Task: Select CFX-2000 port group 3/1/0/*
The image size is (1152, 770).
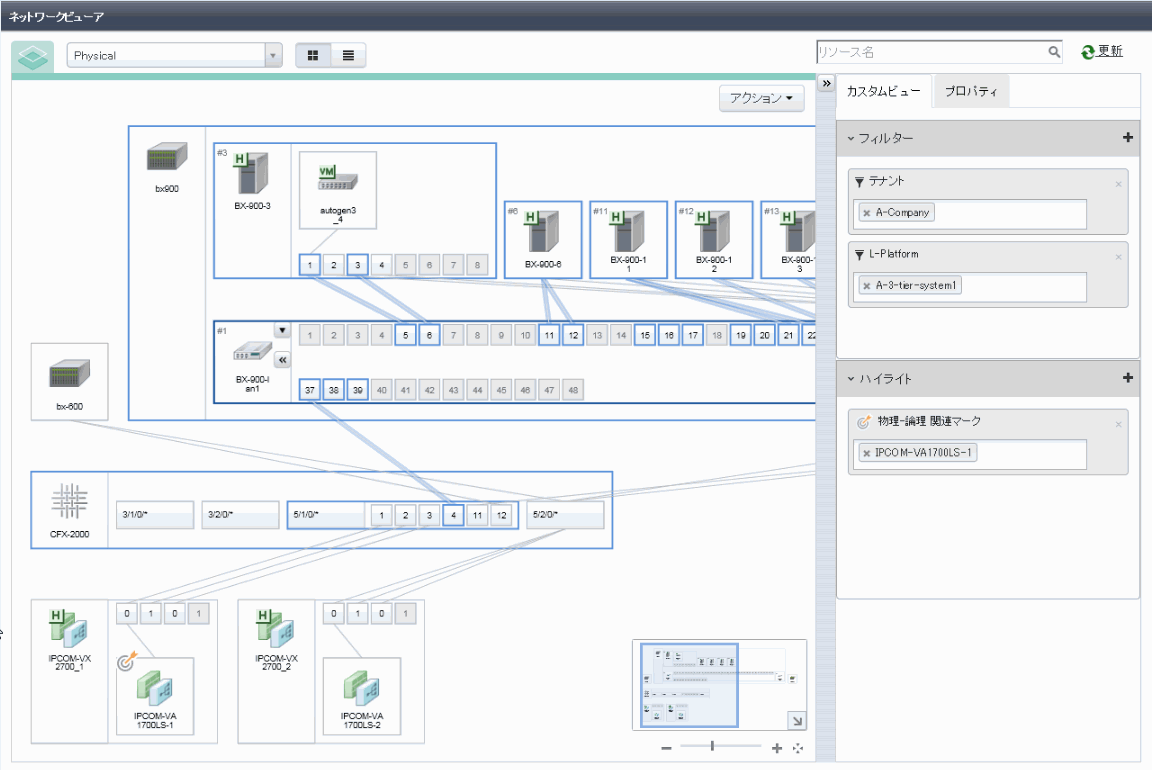Action: [154, 514]
